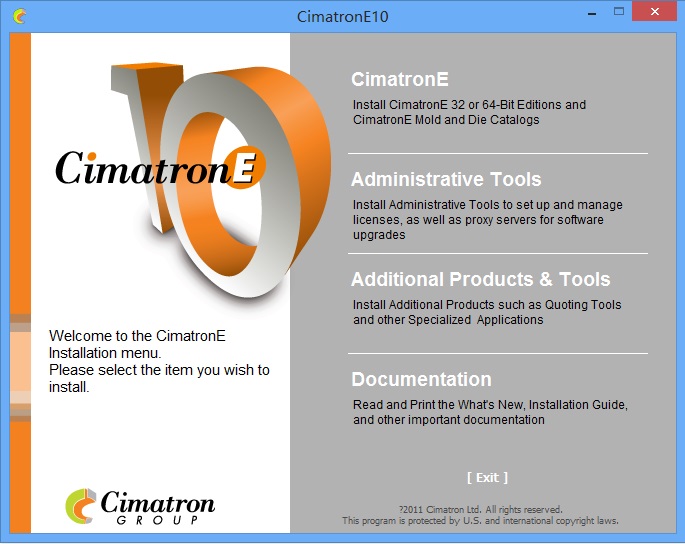Viewport: 685px width, 544px height.
Task: Click the CimatronE10 title bar app icon
Action: tap(19, 17)
